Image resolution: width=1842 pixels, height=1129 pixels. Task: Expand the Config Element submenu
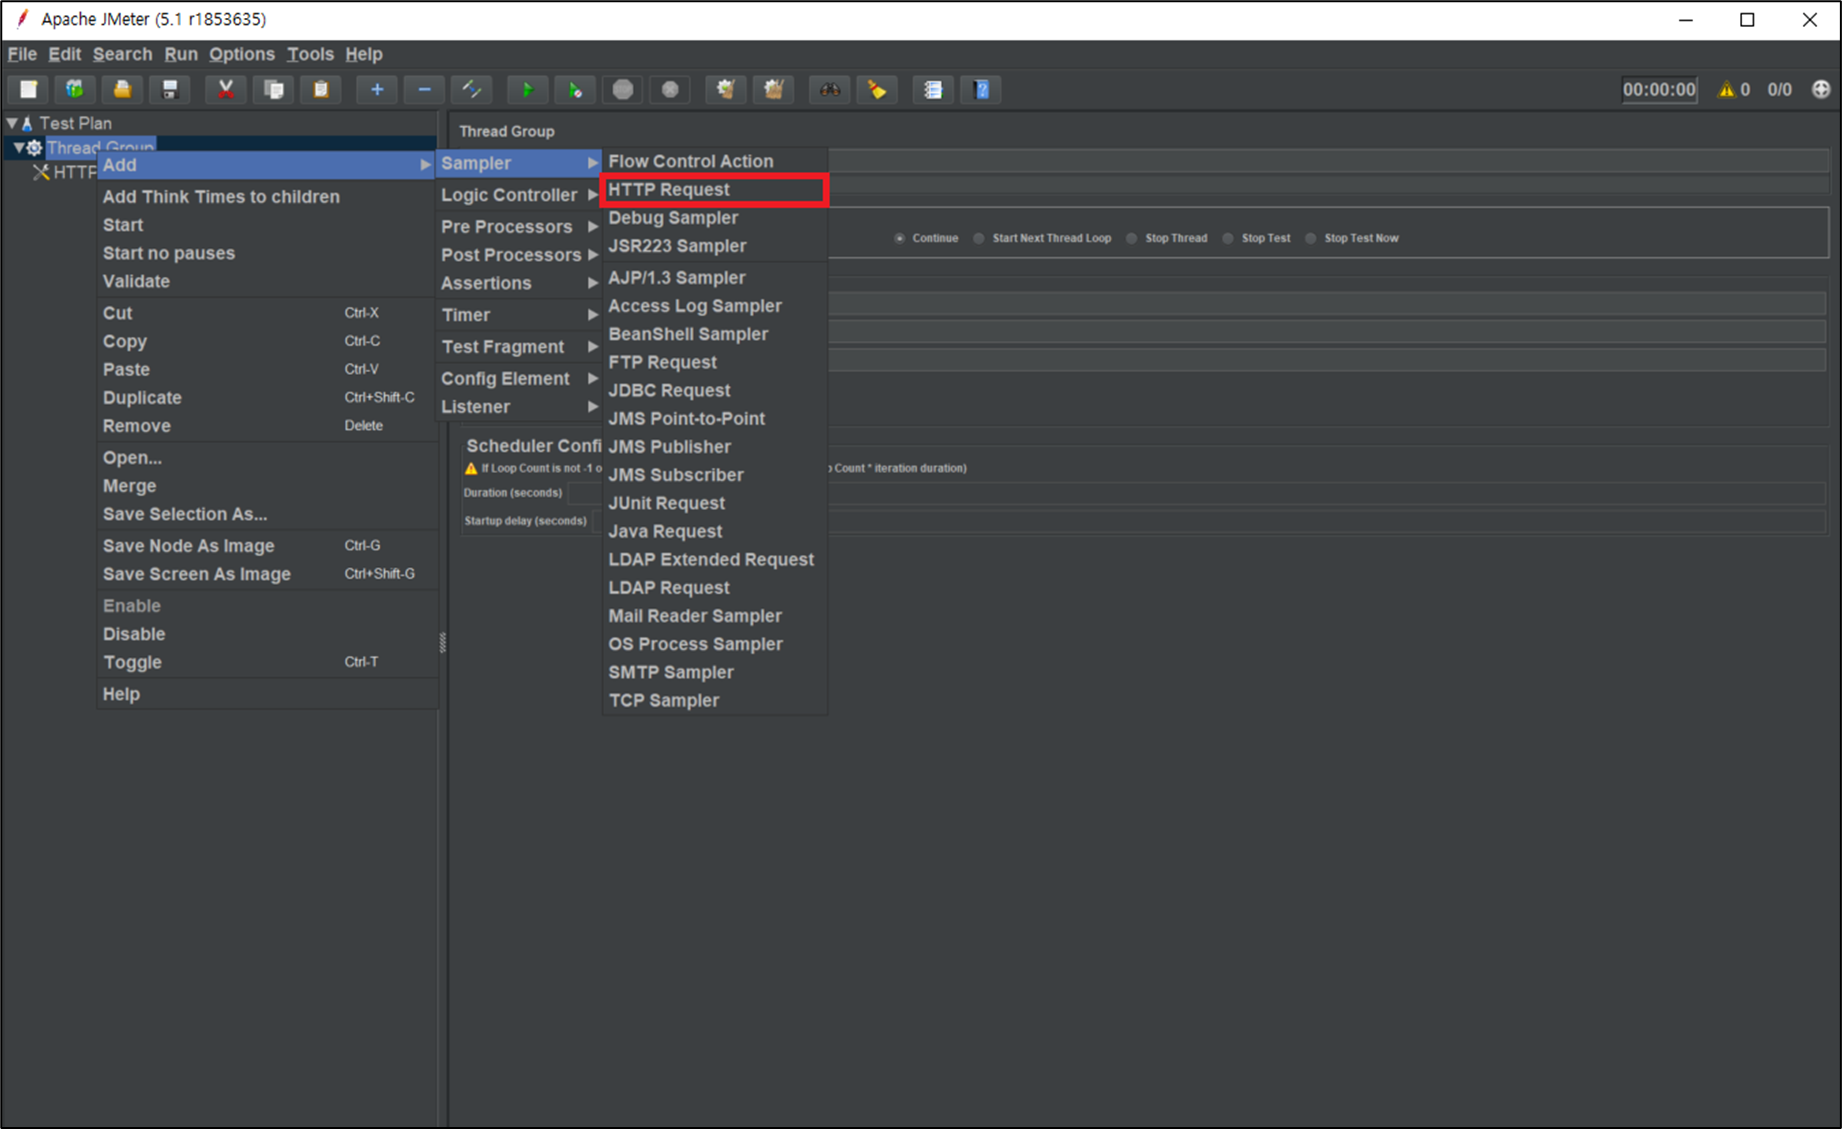(x=518, y=379)
